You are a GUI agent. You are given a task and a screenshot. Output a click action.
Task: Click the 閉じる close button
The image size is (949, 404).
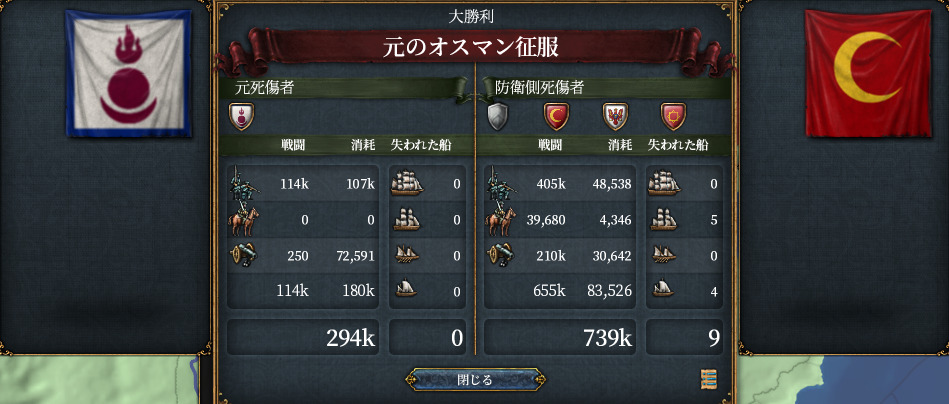pyautogui.click(x=475, y=380)
